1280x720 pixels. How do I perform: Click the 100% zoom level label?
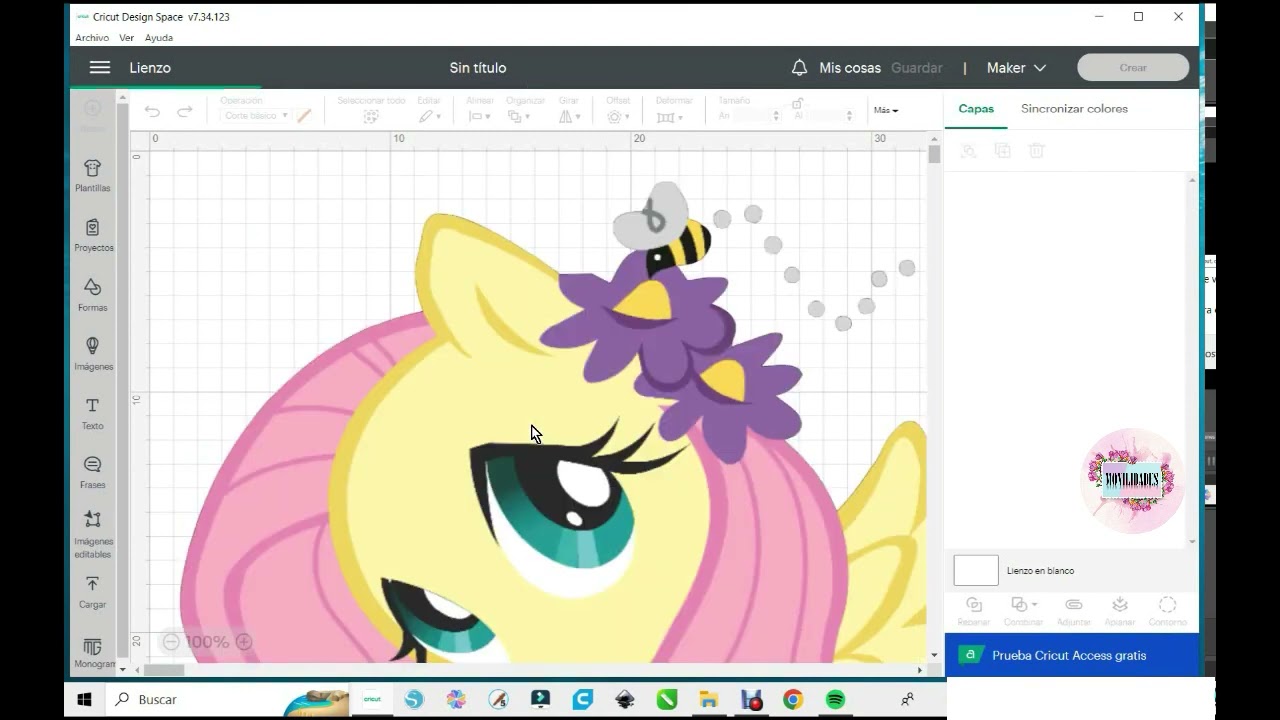(x=207, y=642)
